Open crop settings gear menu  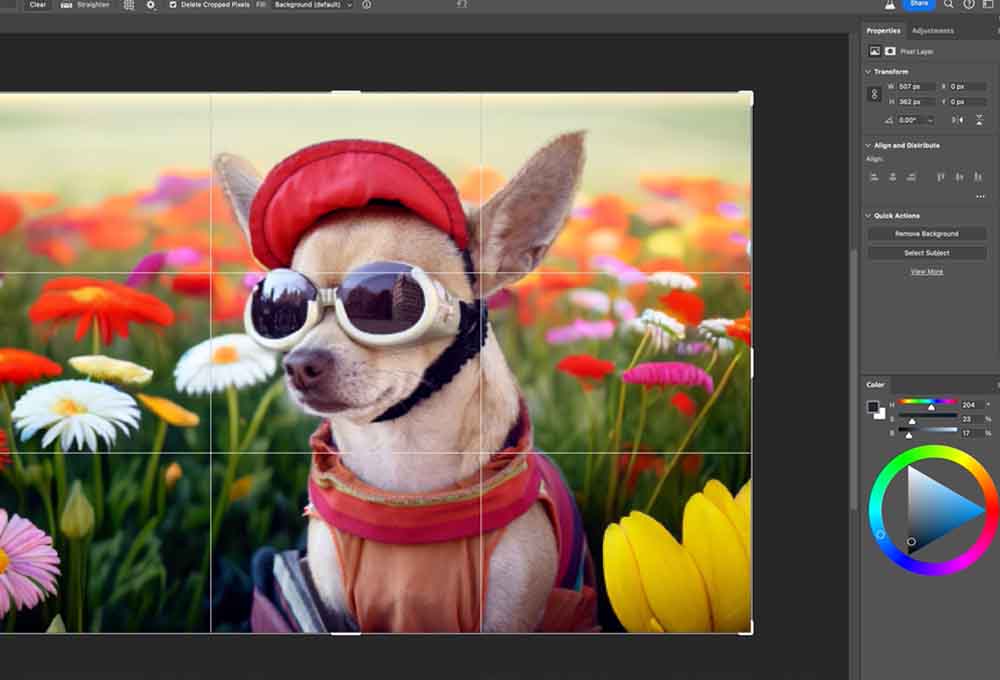point(151,5)
